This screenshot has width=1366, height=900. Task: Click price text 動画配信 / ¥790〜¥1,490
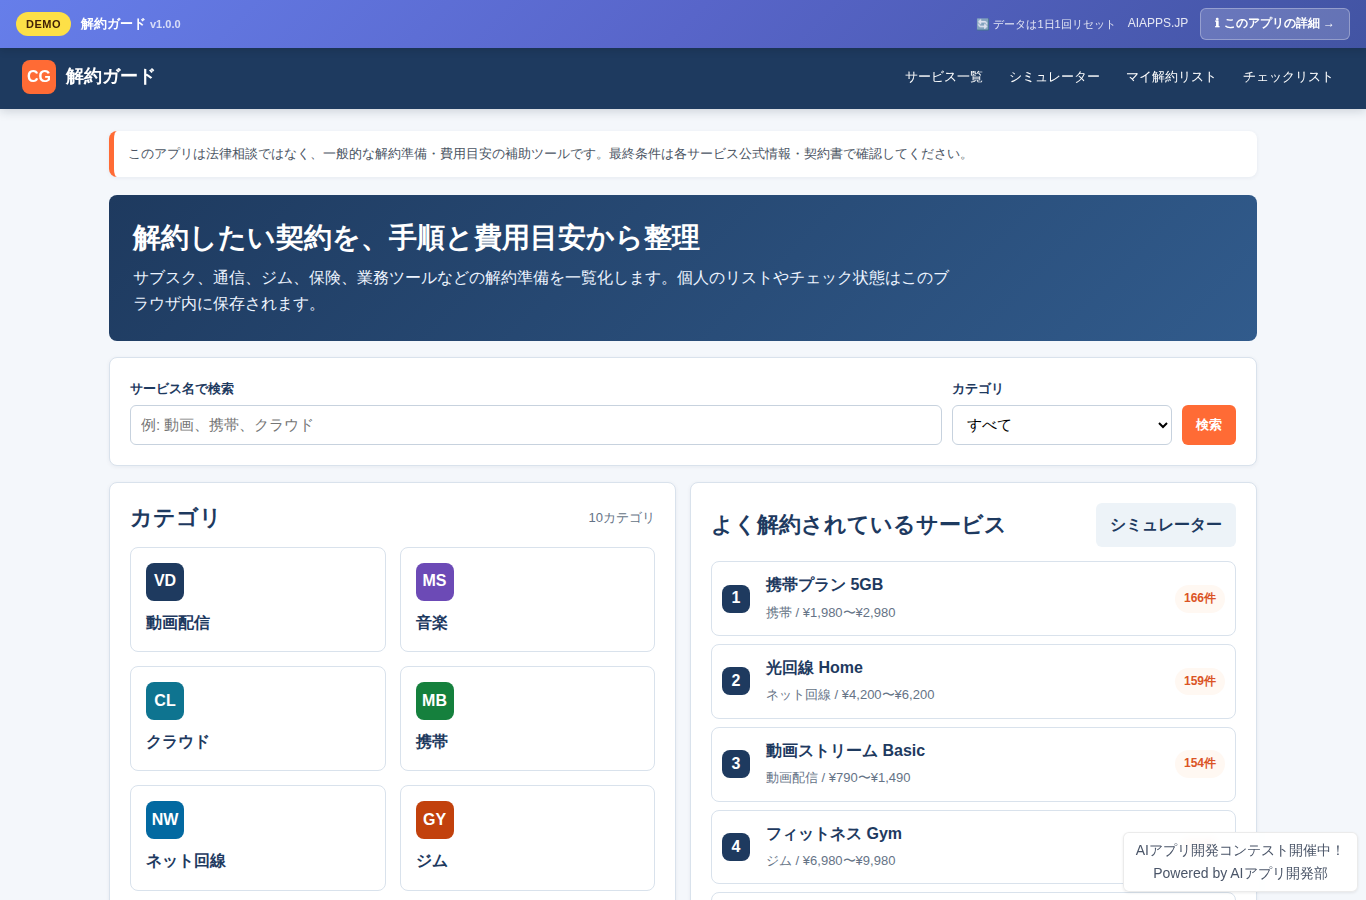coord(838,778)
